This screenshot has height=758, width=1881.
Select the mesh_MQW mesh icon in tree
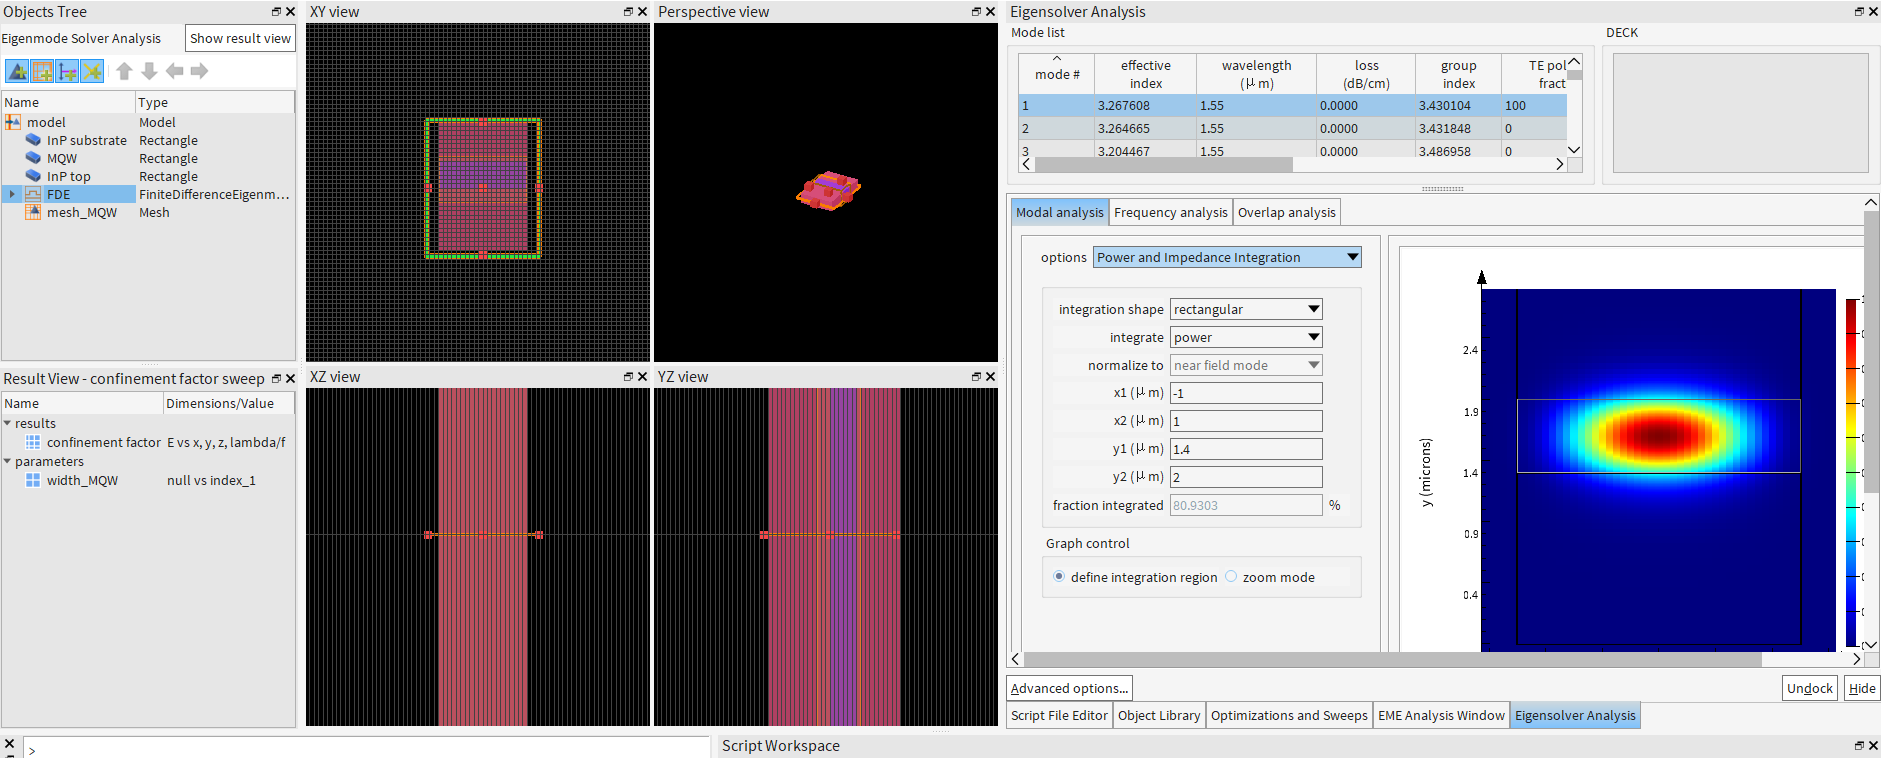[33, 212]
